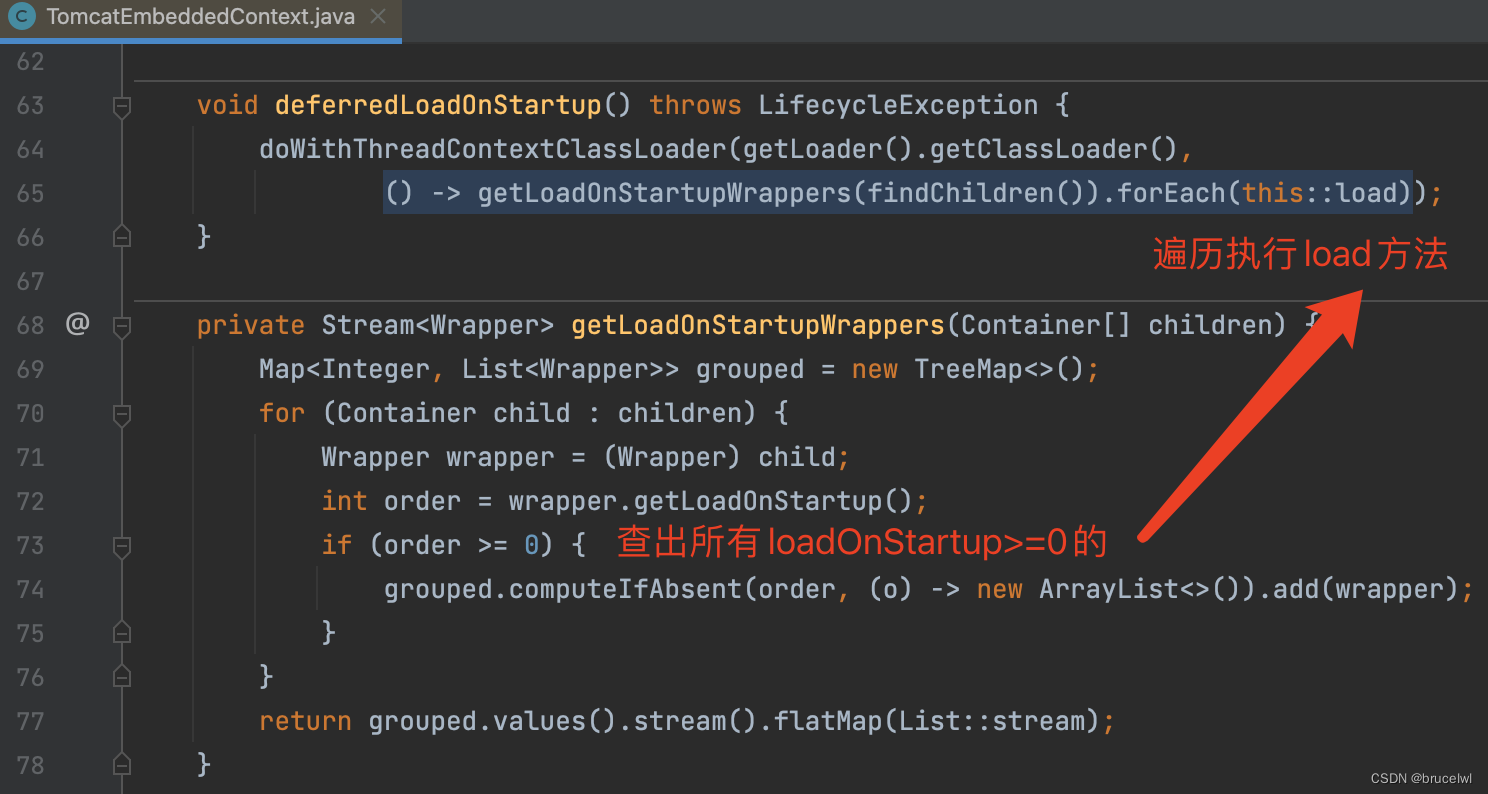Click LifecycleException in throws clause
Screen dimensions: 1488x794
point(898,105)
